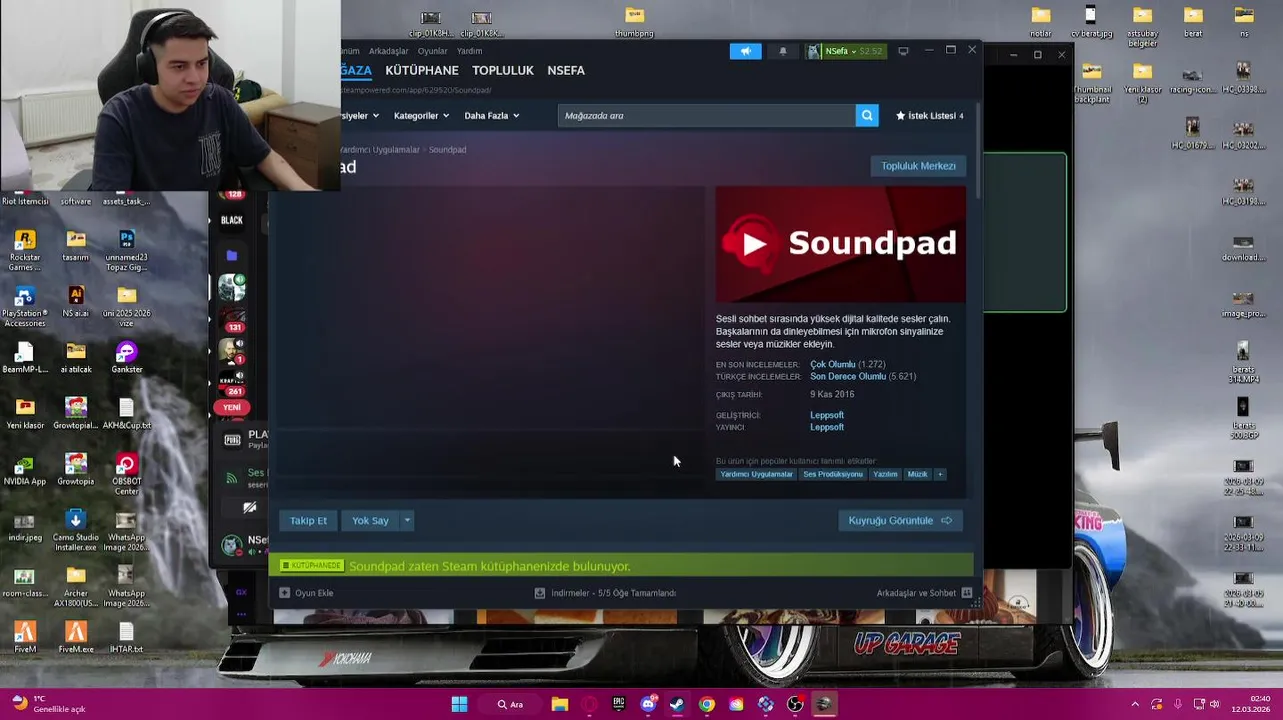Click the YENİ badge in Discord sidebar

click(232, 407)
